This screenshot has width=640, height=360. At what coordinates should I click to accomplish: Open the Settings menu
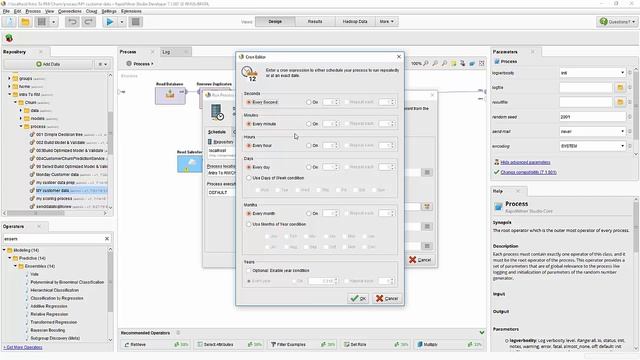click(x=109, y=11)
